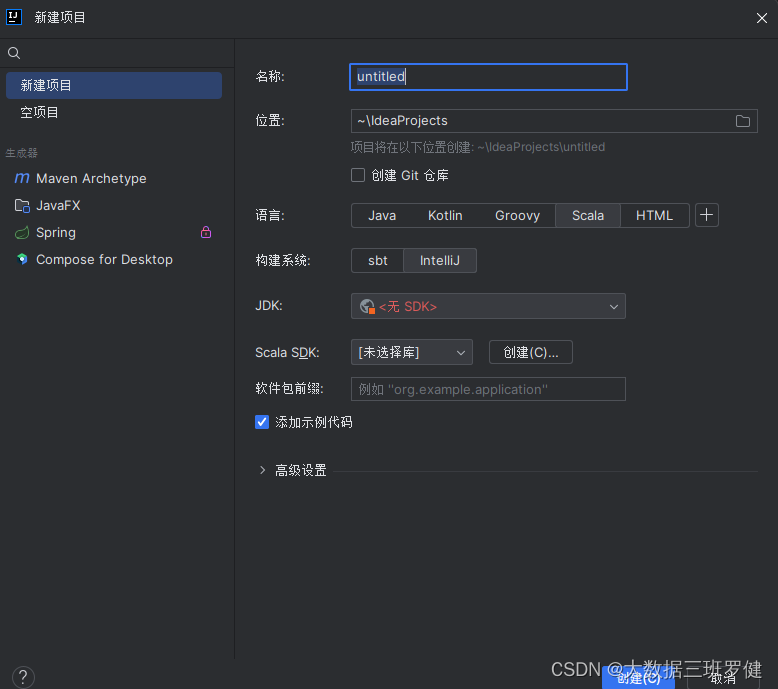Click the JavaFX generator icon
Viewport: 778px width, 689px height.
(22, 205)
